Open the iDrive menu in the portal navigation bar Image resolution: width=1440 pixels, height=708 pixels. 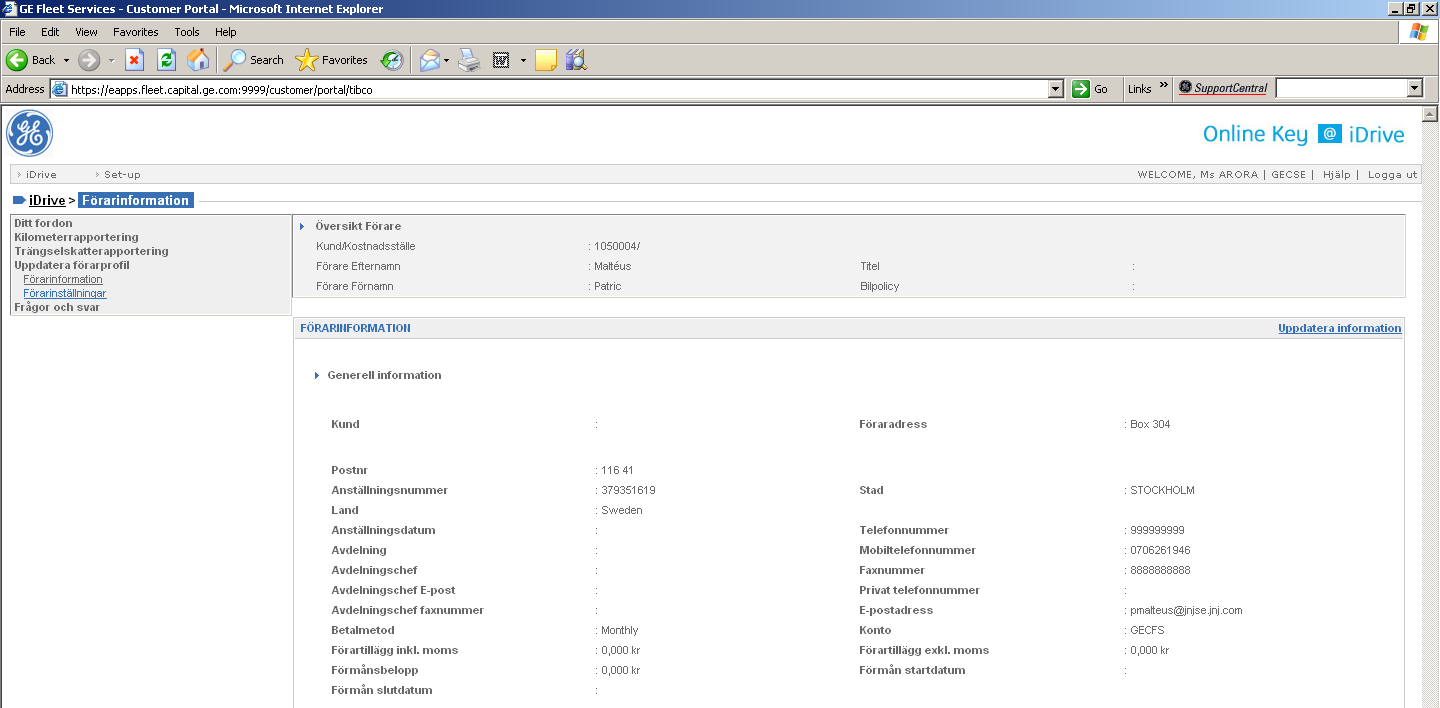[x=41, y=174]
